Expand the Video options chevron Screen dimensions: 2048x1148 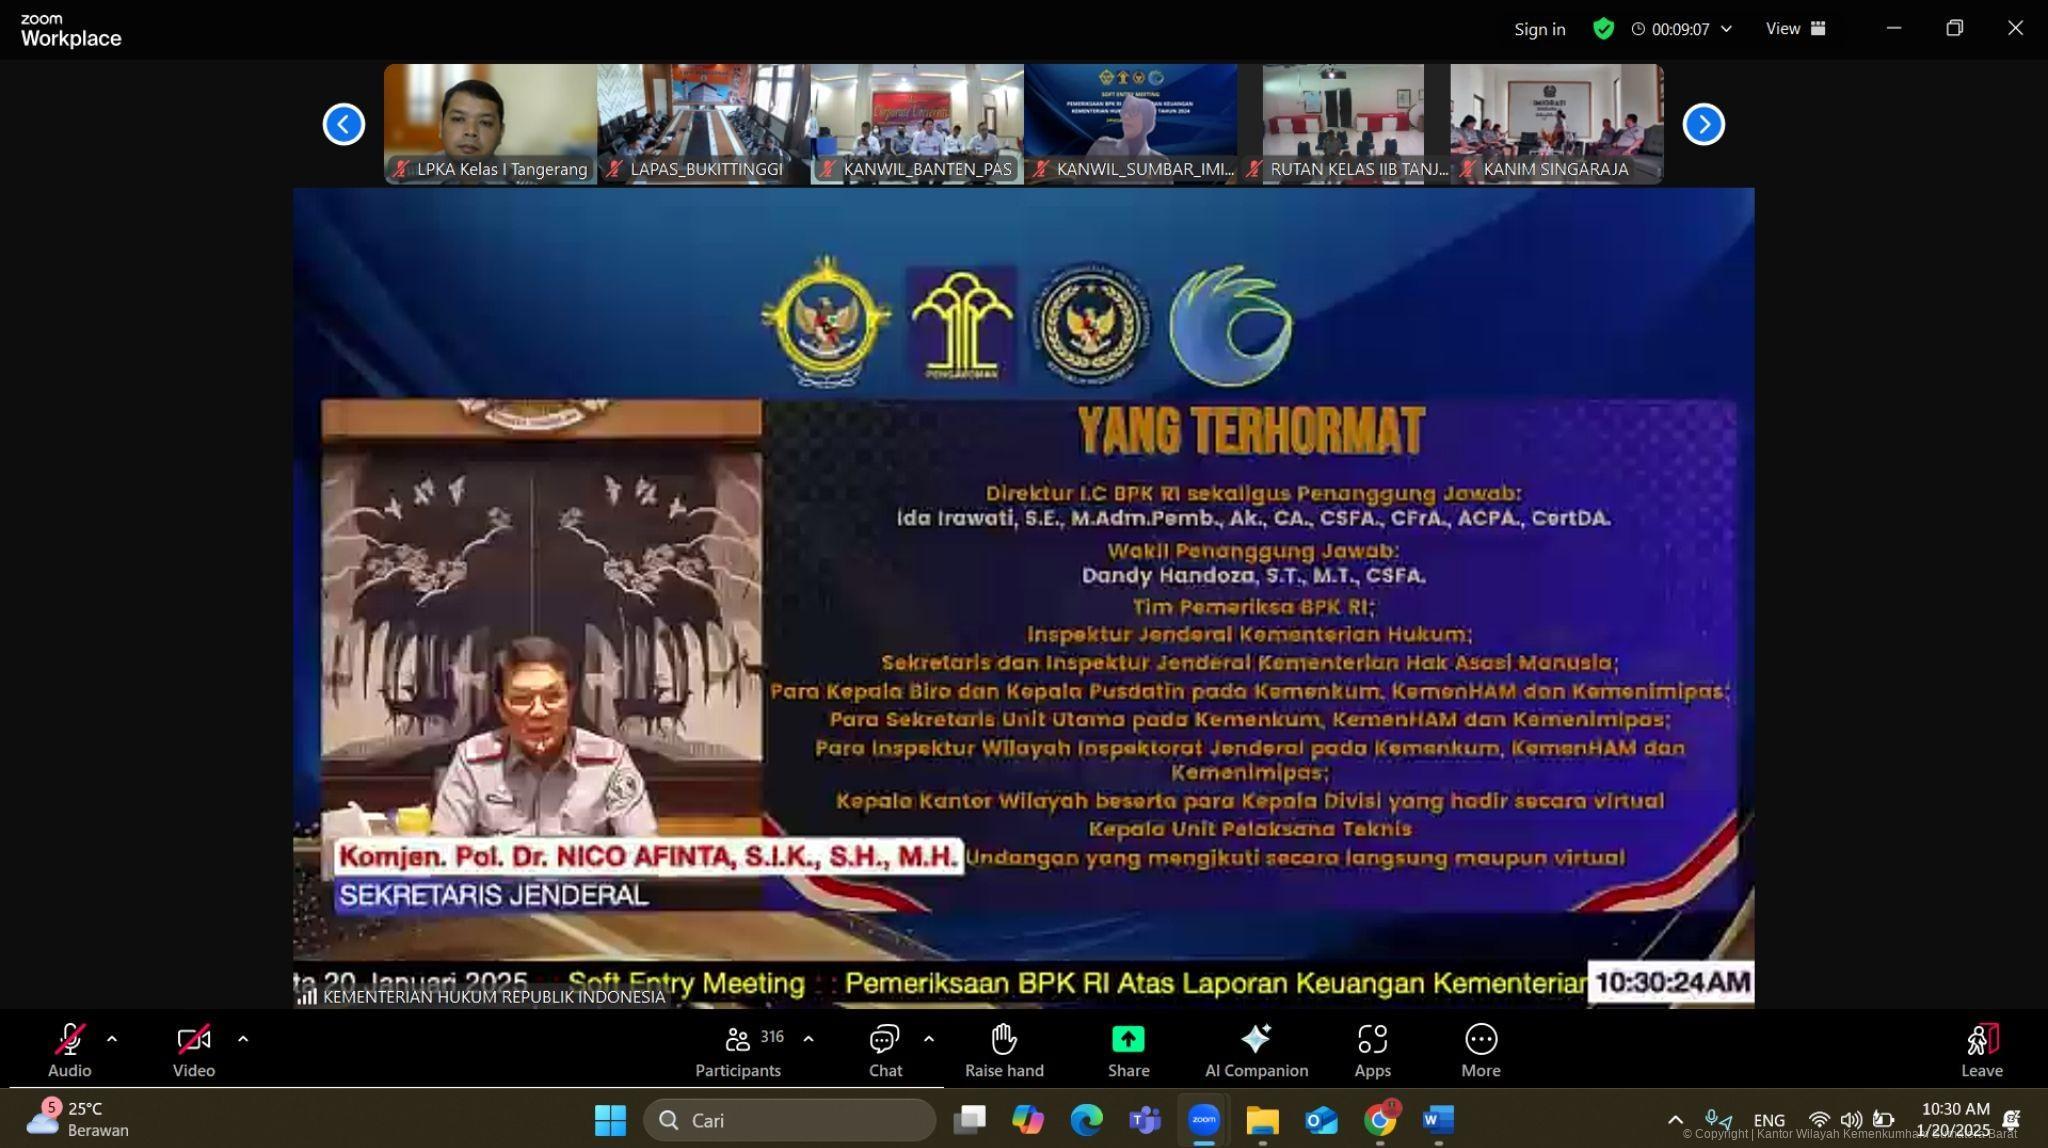click(243, 1039)
